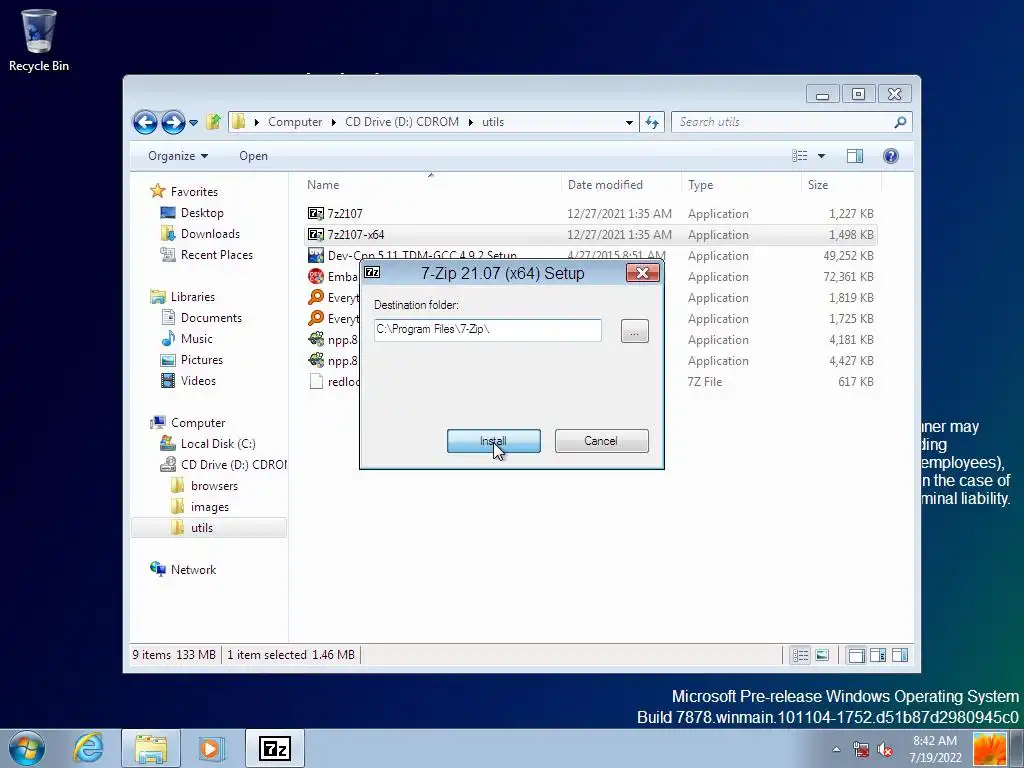
Task: Go back in Explorer navigation
Action: pyautogui.click(x=145, y=122)
